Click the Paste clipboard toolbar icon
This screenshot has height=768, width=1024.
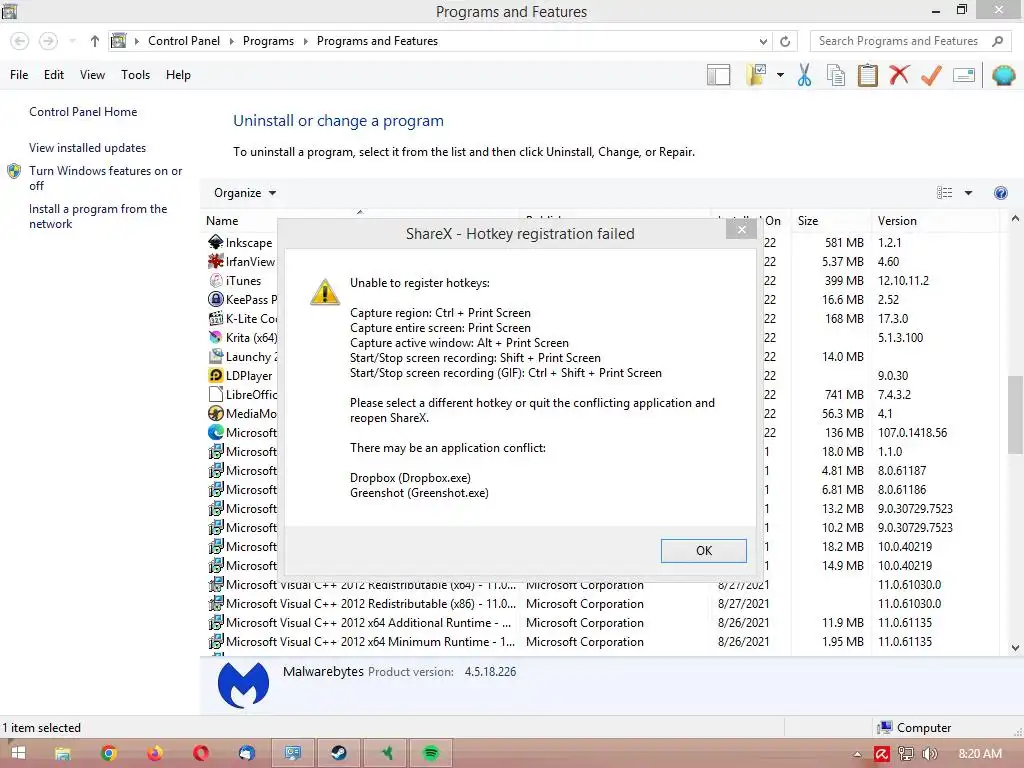[x=867, y=75]
